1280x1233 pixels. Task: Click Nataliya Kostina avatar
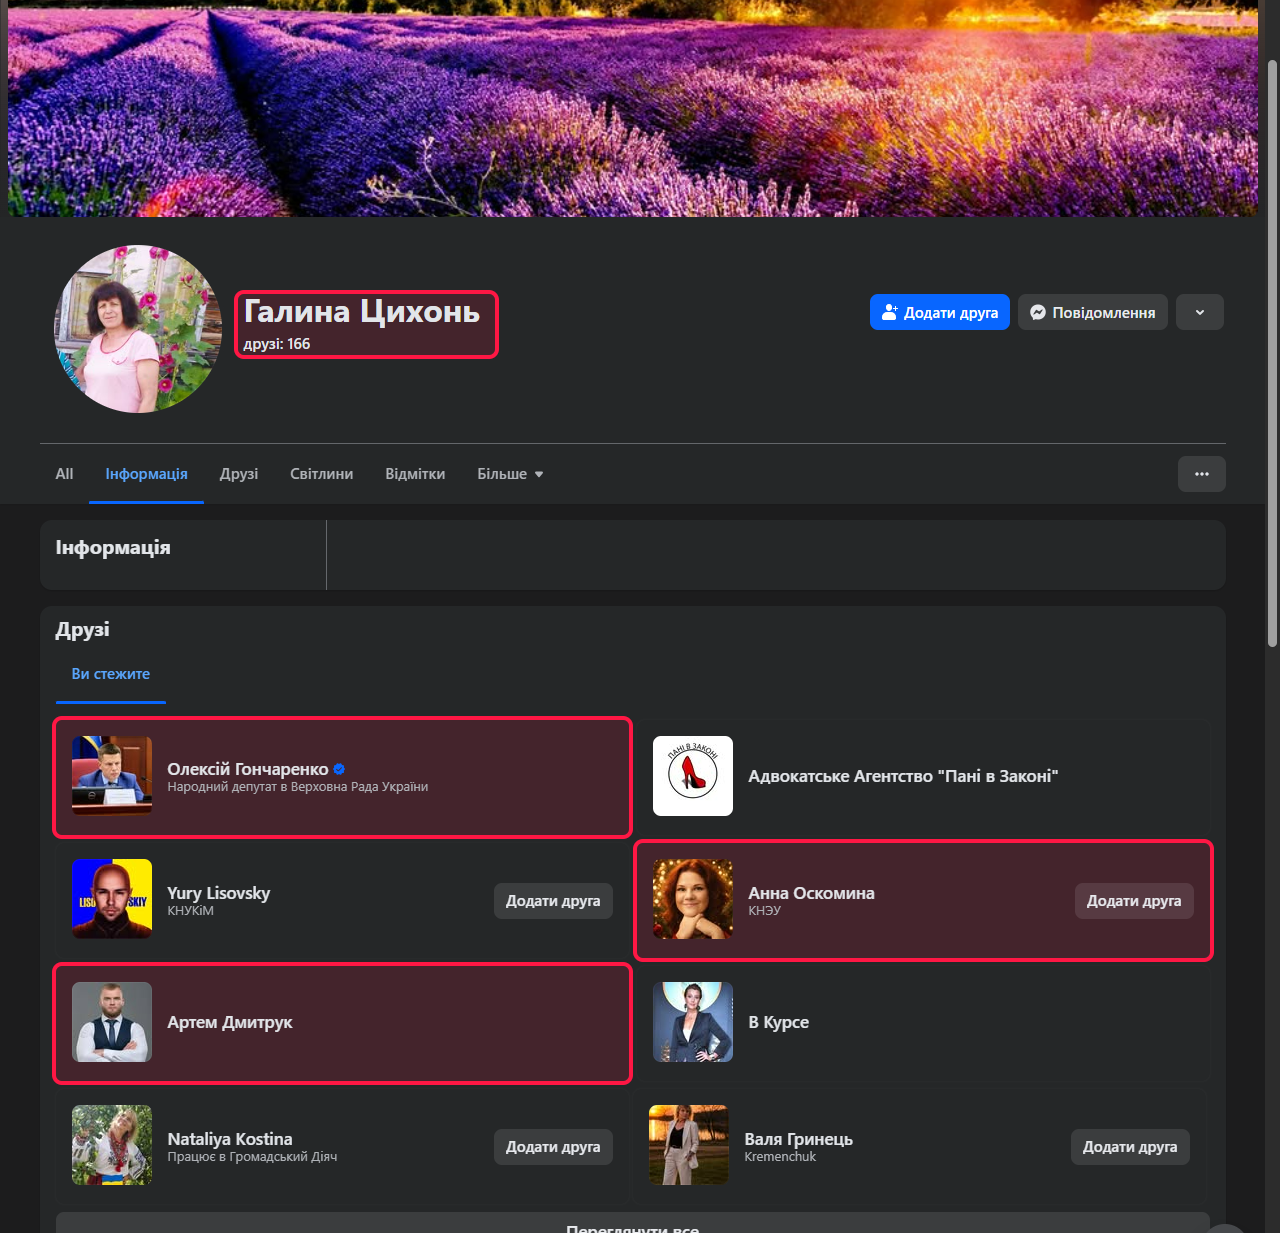112,1145
